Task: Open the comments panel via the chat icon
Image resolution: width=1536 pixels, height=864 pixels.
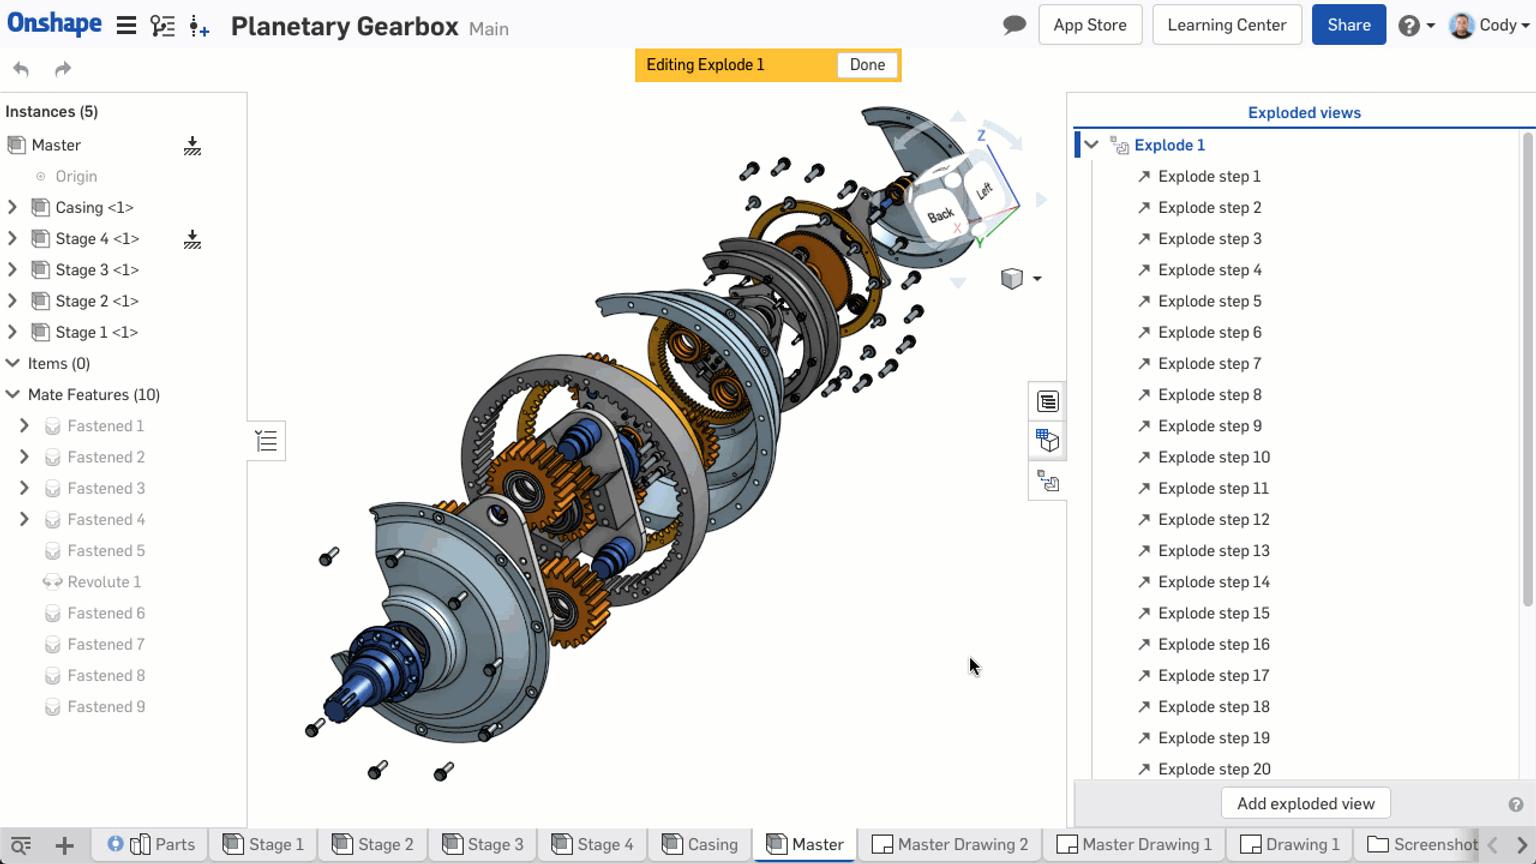Action: click(1013, 23)
